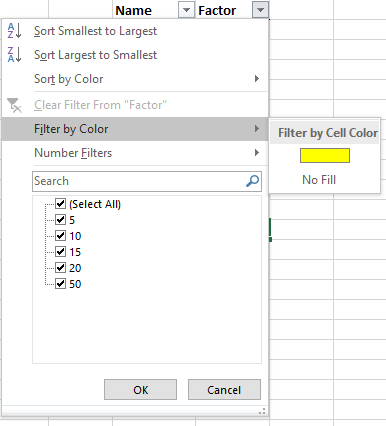Confirm the filter with the OK button

point(140,390)
